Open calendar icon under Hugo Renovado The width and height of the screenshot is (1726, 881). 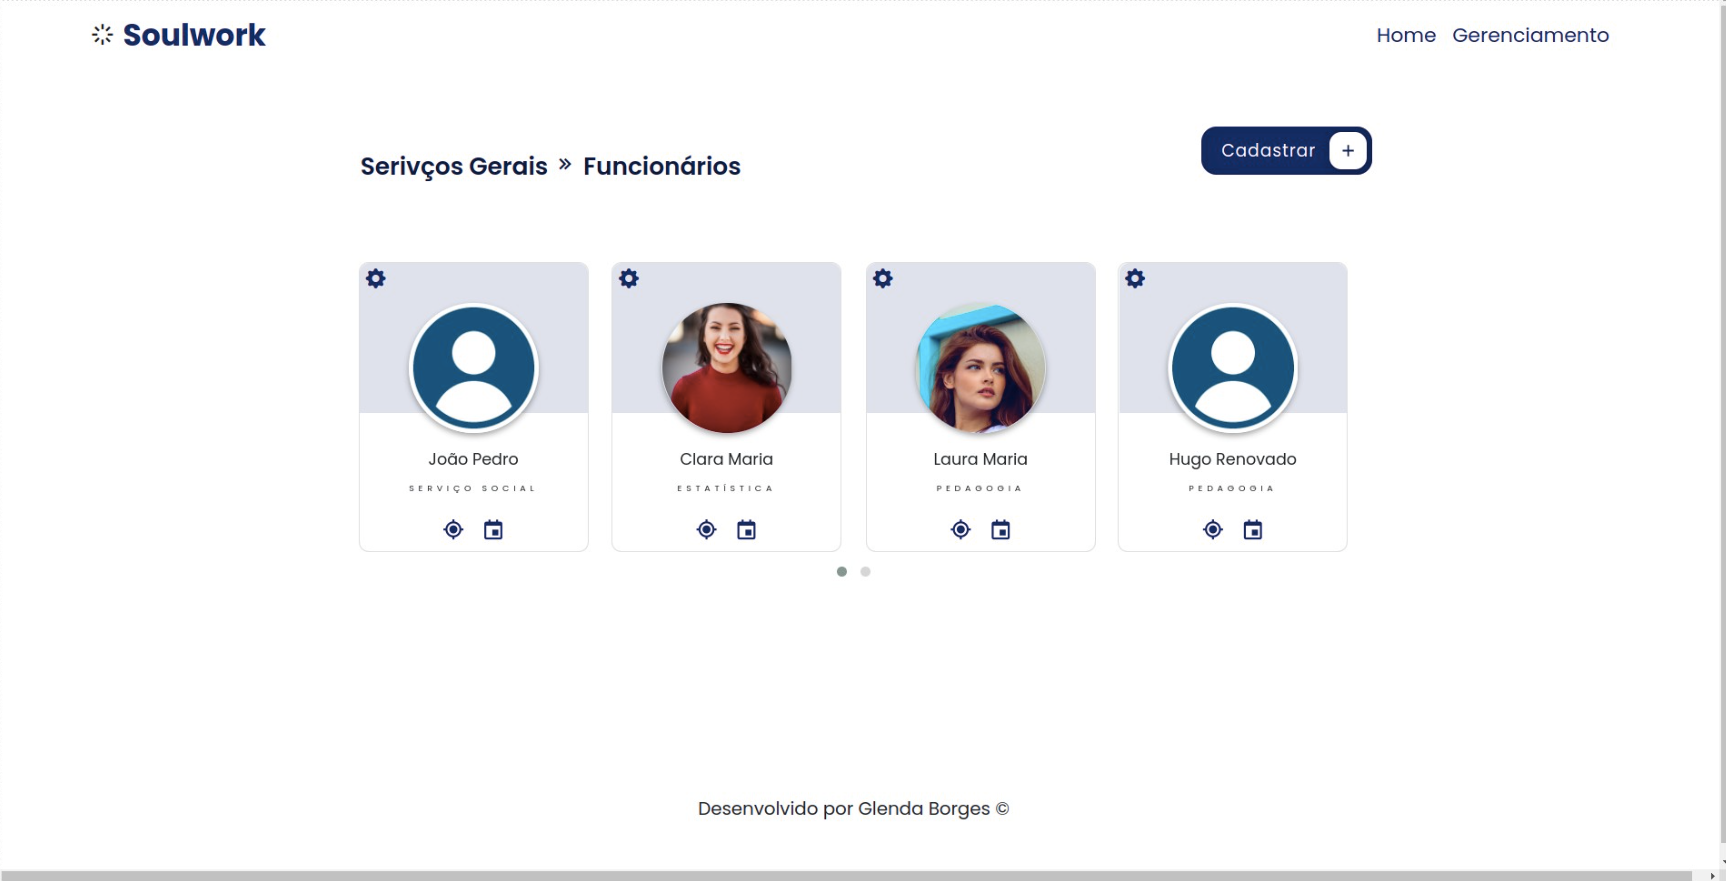point(1252,530)
